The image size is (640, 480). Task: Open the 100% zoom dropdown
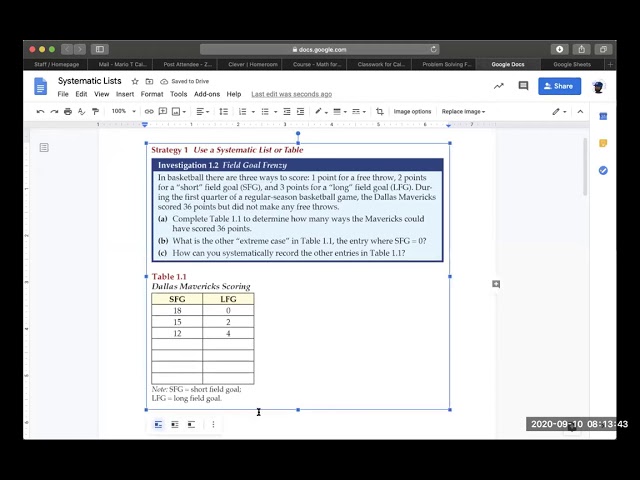123,111
